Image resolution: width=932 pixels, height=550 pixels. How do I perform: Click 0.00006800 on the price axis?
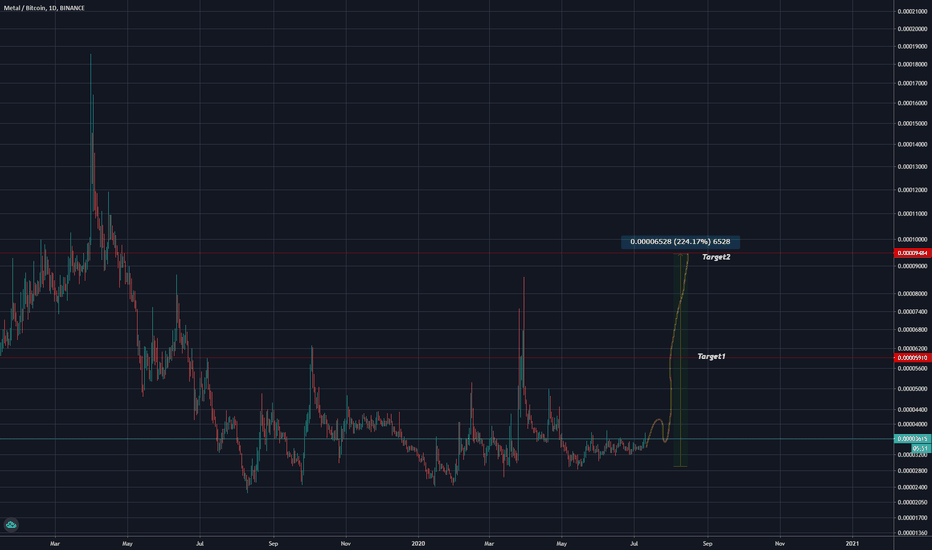pyautogui.click(x=912, y=329)
